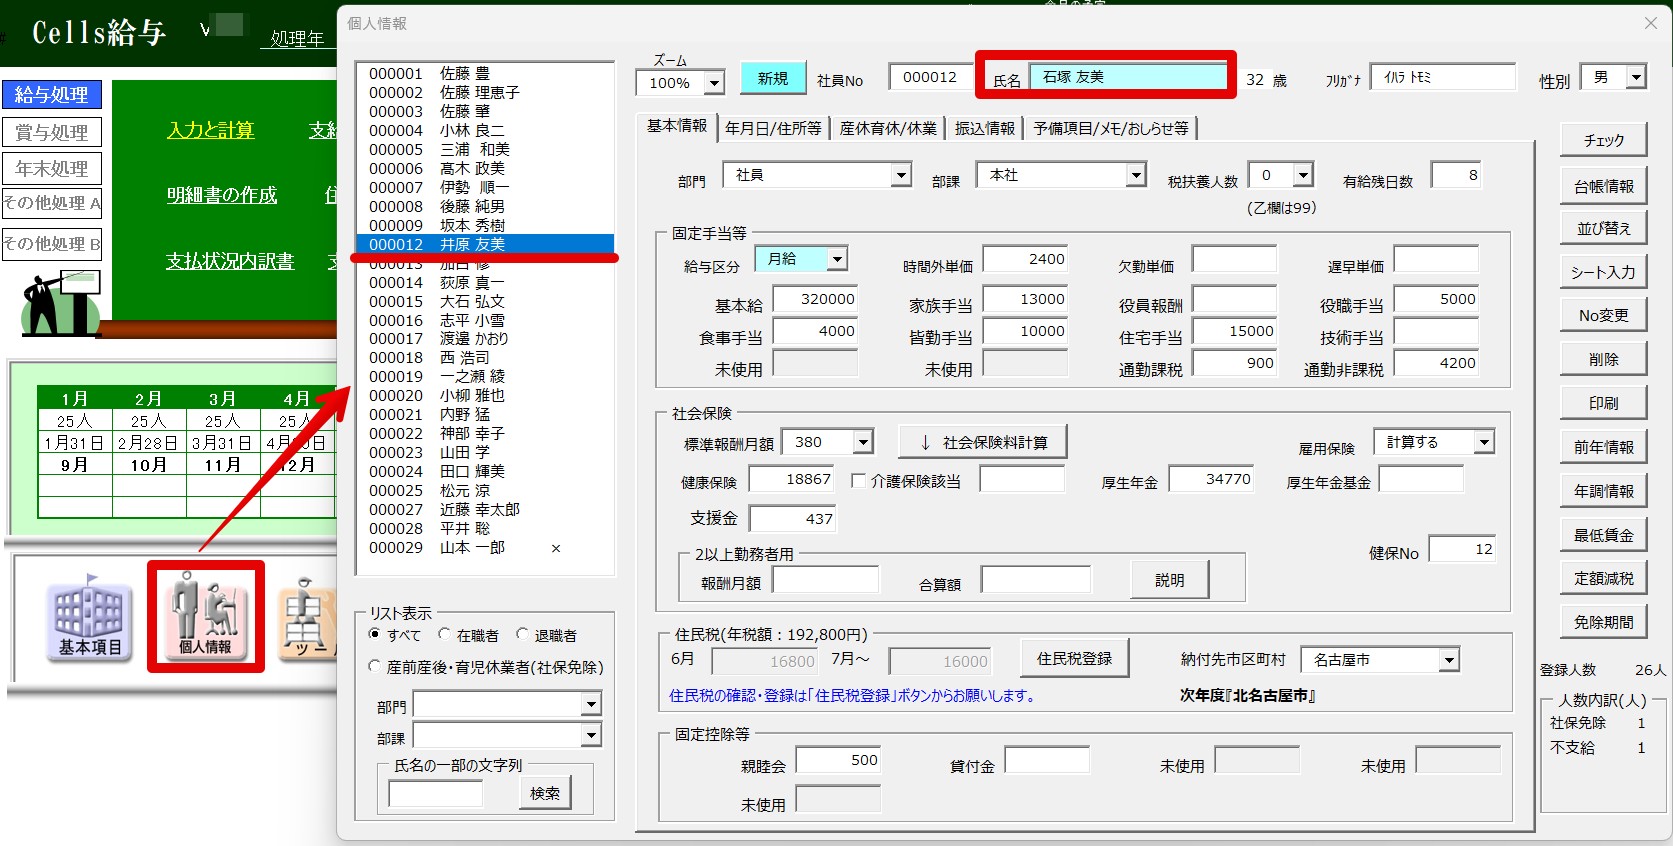Click the 氏名の一部の文字列 search field
1673x846 pixels.
click(x=436, y=793)
